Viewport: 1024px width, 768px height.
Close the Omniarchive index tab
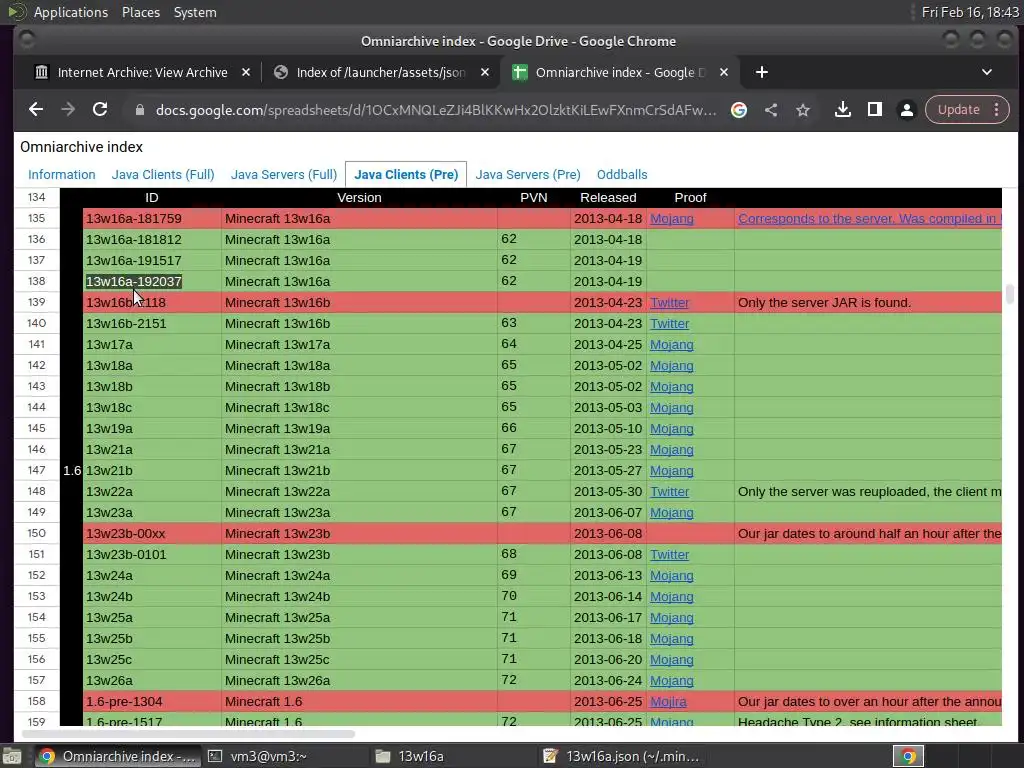pyautogui.click(x=724, y=72)
